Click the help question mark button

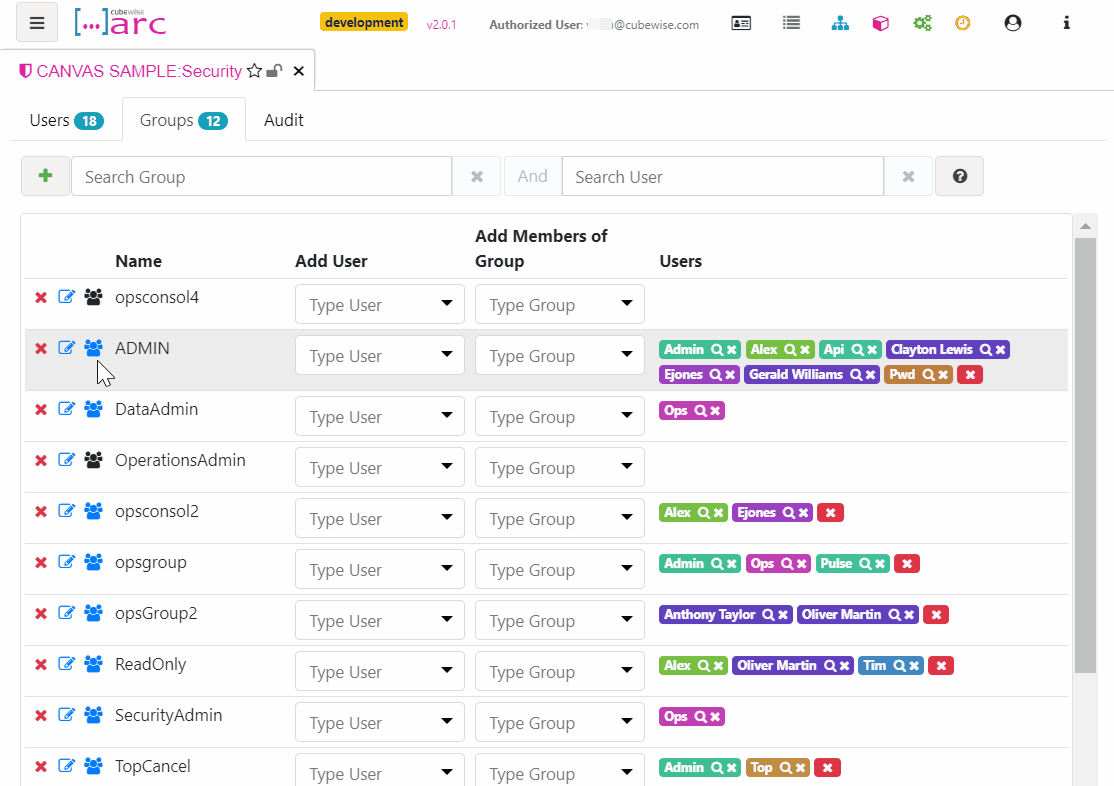pyautogui.click(x=960, y=176)
